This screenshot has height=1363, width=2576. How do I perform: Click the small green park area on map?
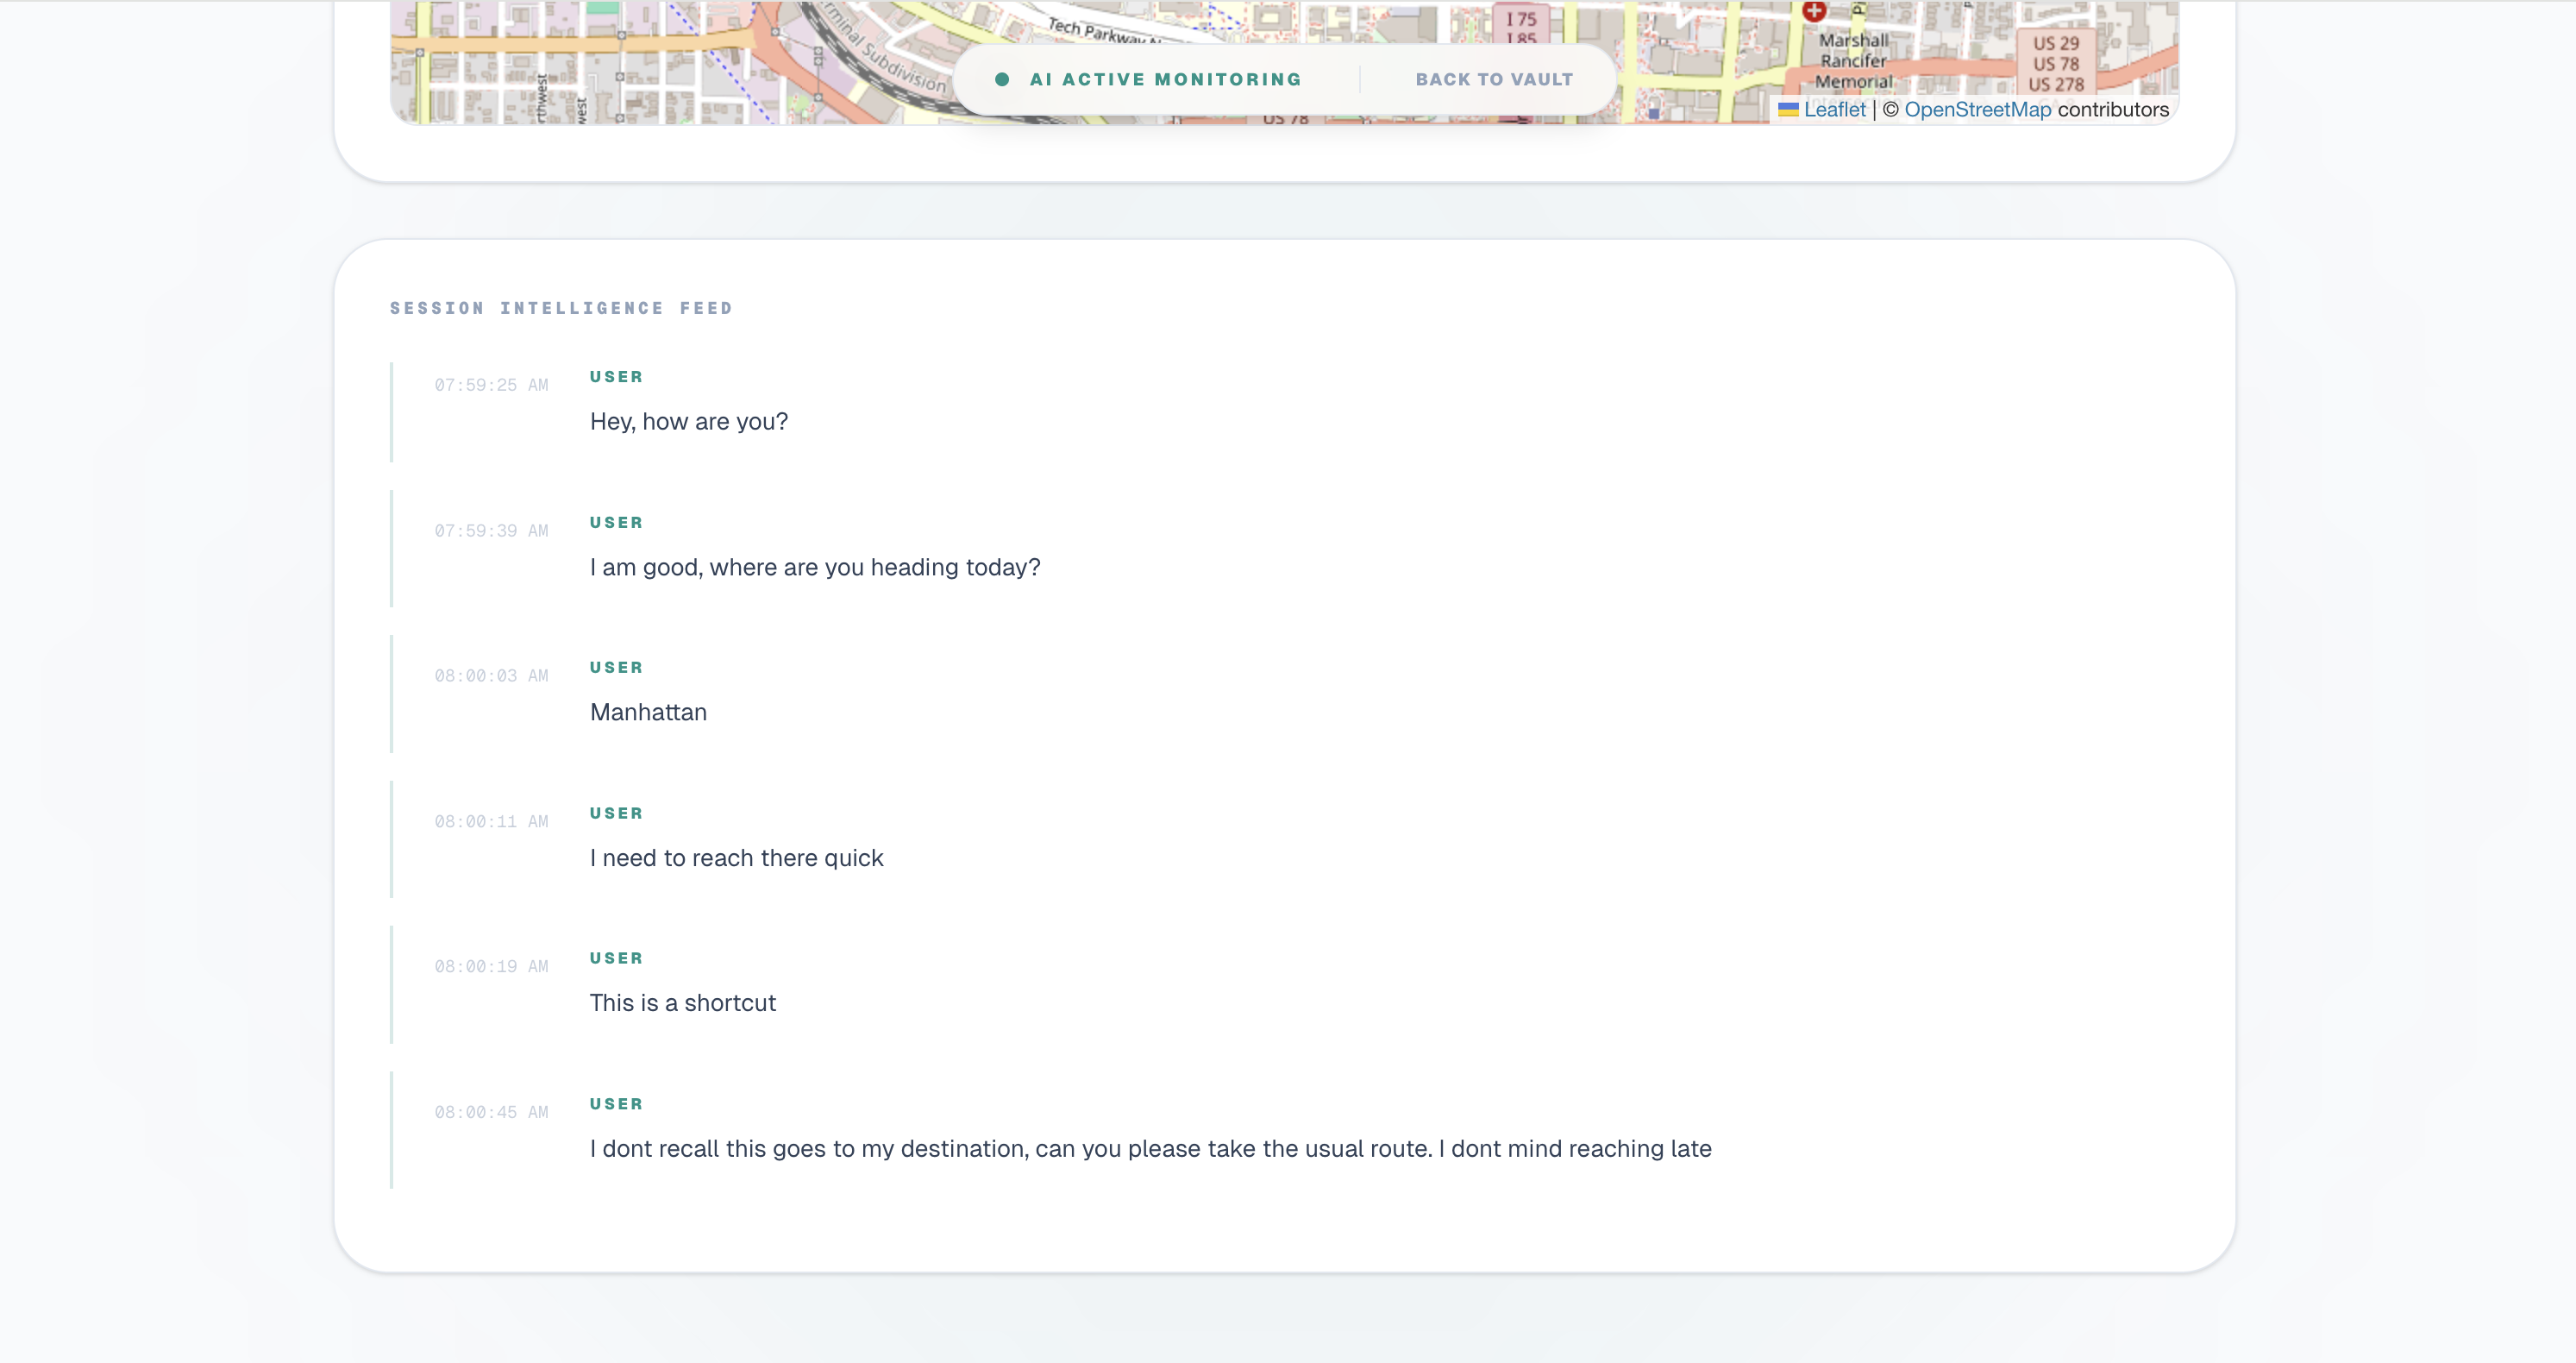603,7
